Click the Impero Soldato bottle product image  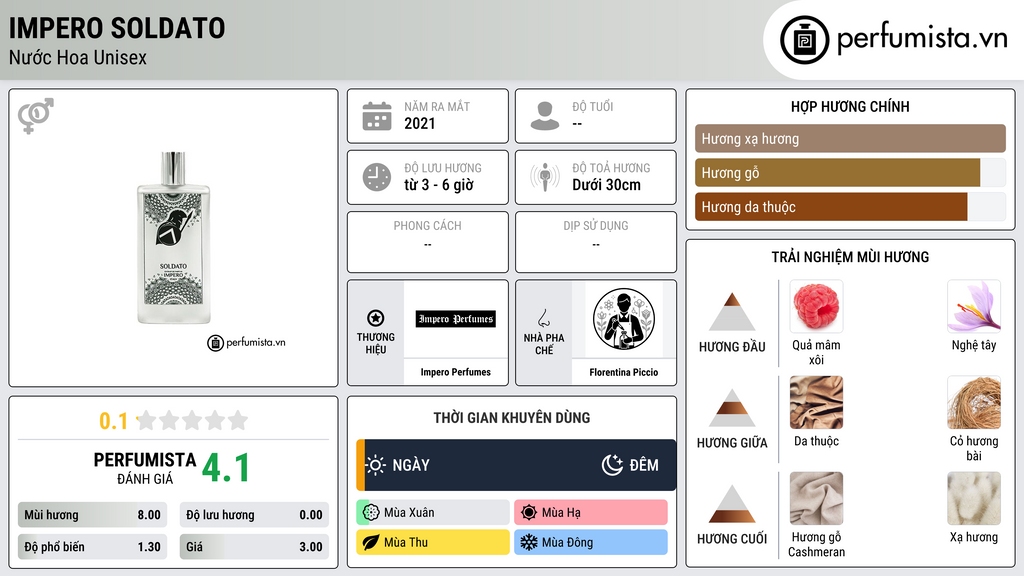pyautogui.click(x=173, y=238)
